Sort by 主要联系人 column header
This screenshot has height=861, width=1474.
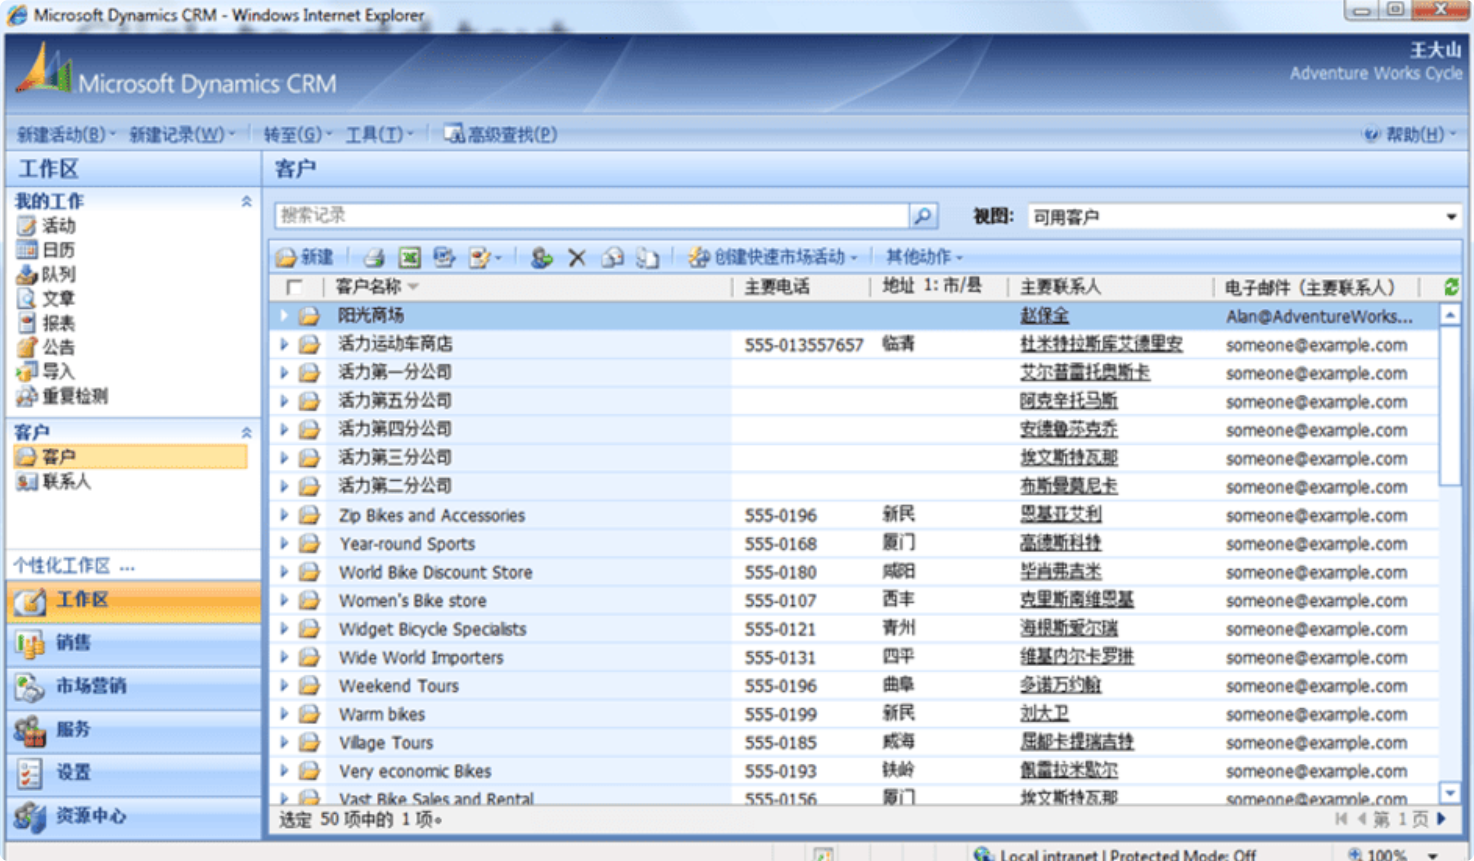click(x=1060, y=287)
